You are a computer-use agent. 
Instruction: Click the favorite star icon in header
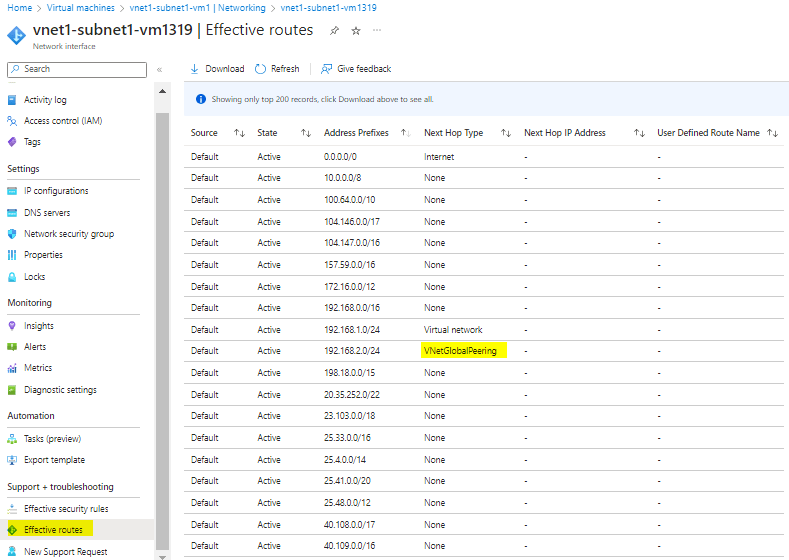pyautogui.click(x=356, y=31)
